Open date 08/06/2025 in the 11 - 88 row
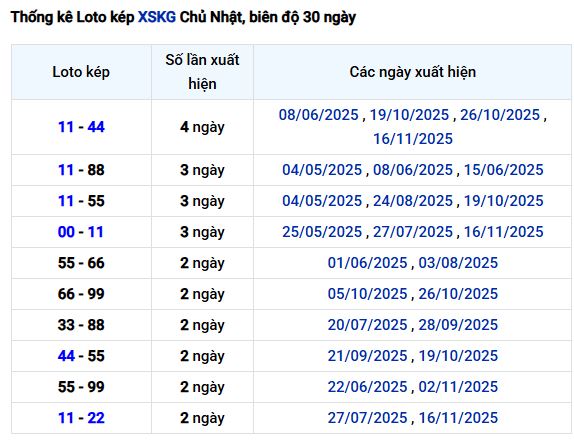 pos(413,170)
